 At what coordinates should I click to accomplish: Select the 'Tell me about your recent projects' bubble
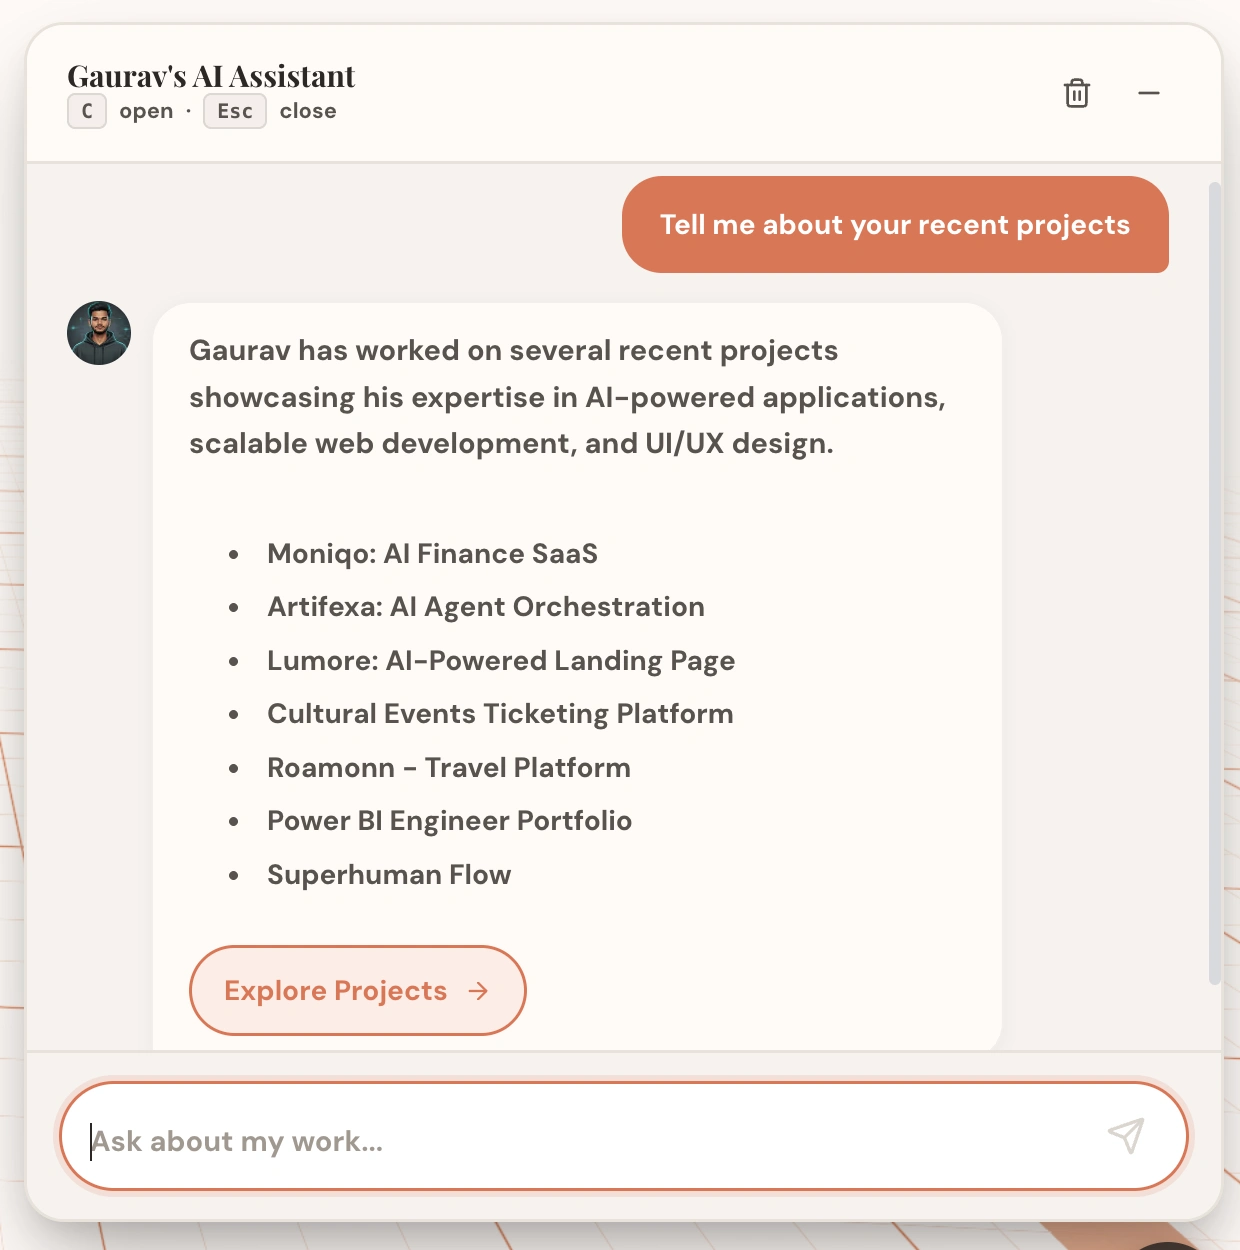pyautogui.click(x=895, y=225)
